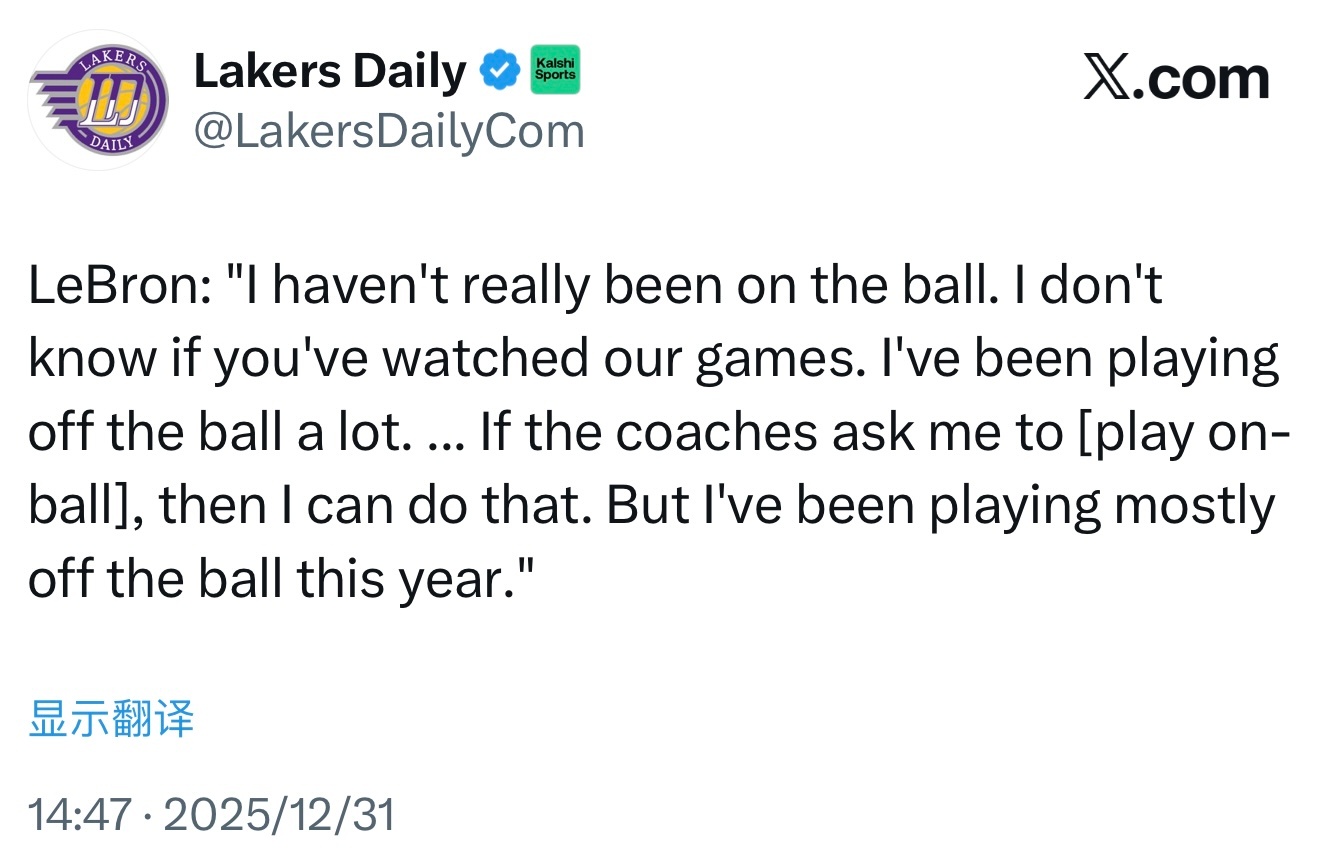Click the green Kalshi Sports badge
Screen dimensions: 1320x854
pyautogui.click(x=554, y=70)
